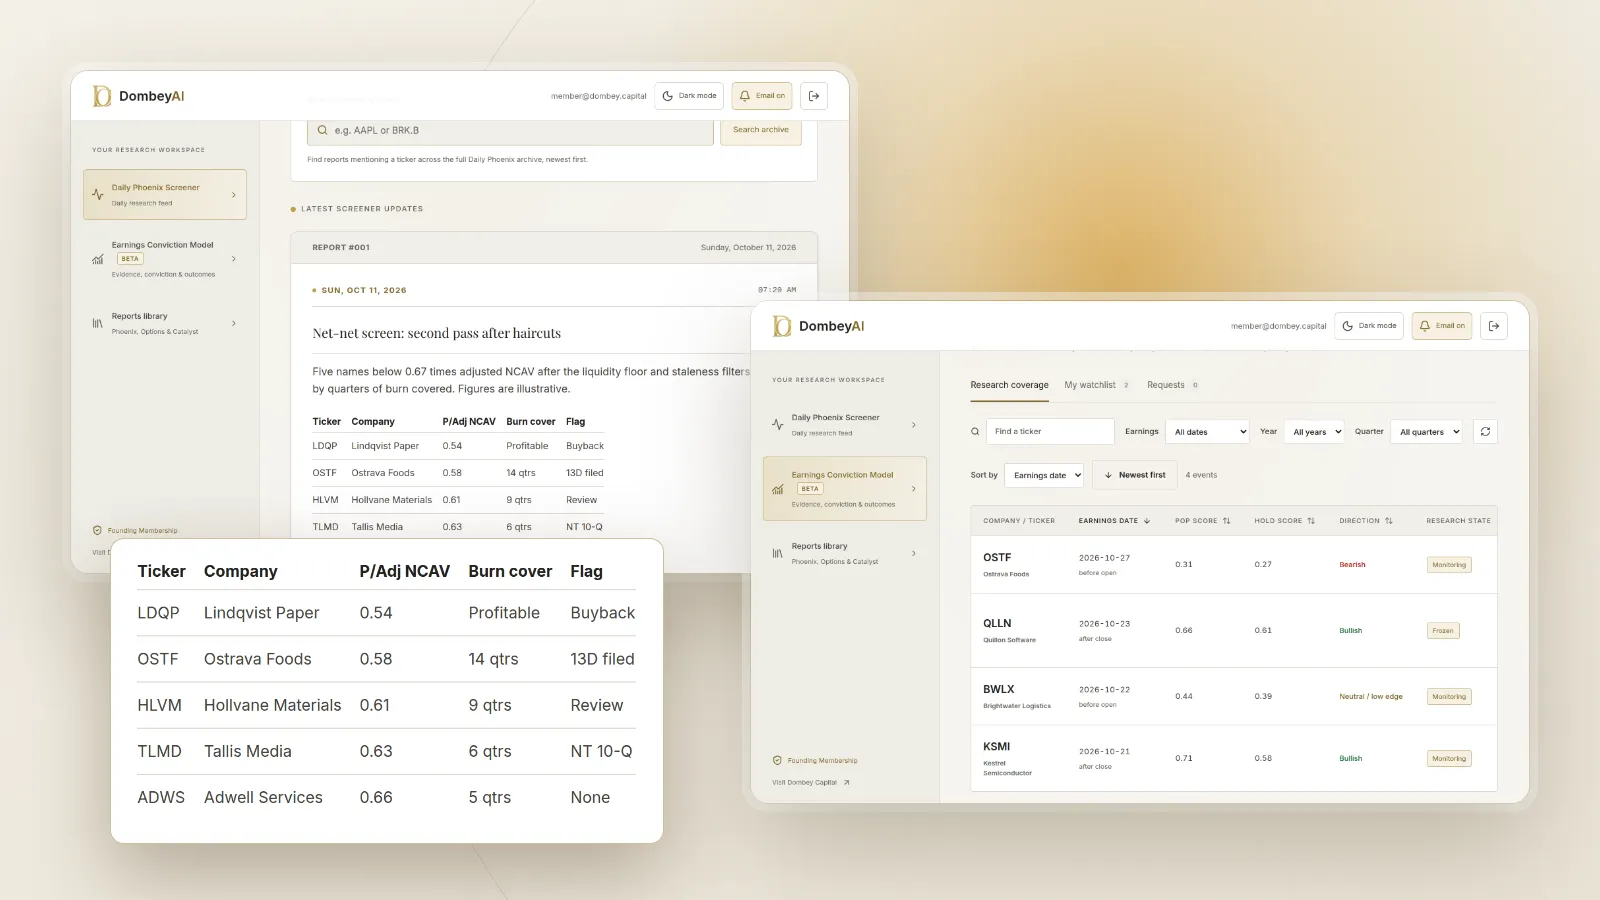This screenshot has width=1600, height=900.
Task: Open the Year All years dropdown
Action: pyautogui.click(x=1315, y=432)
